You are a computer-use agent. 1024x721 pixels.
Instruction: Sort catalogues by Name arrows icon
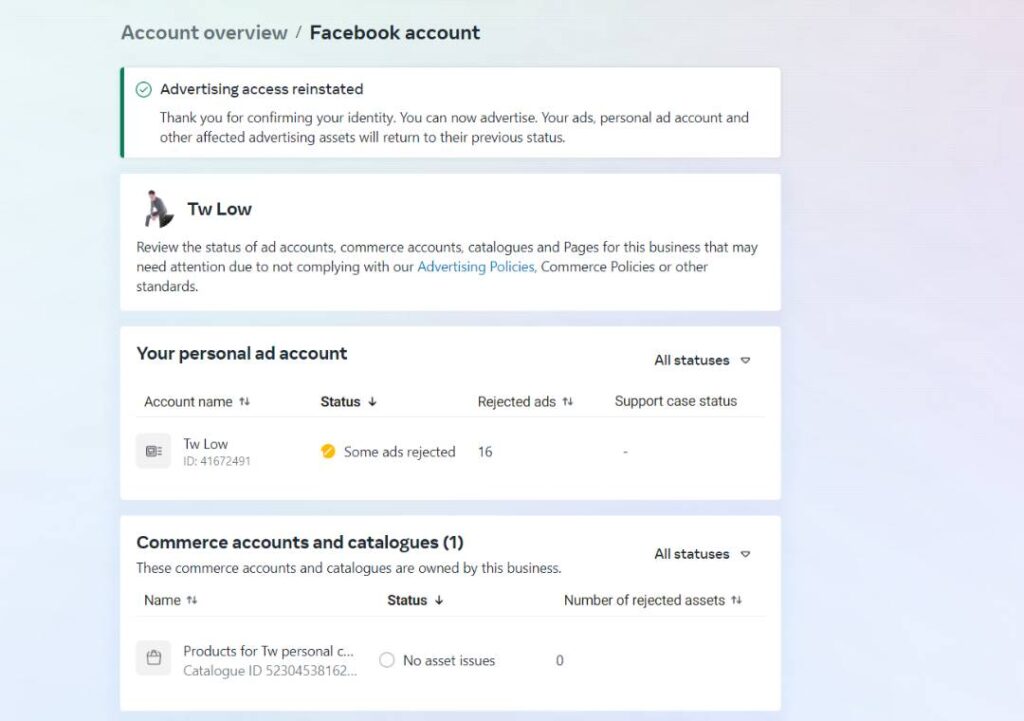pos(191,600)
